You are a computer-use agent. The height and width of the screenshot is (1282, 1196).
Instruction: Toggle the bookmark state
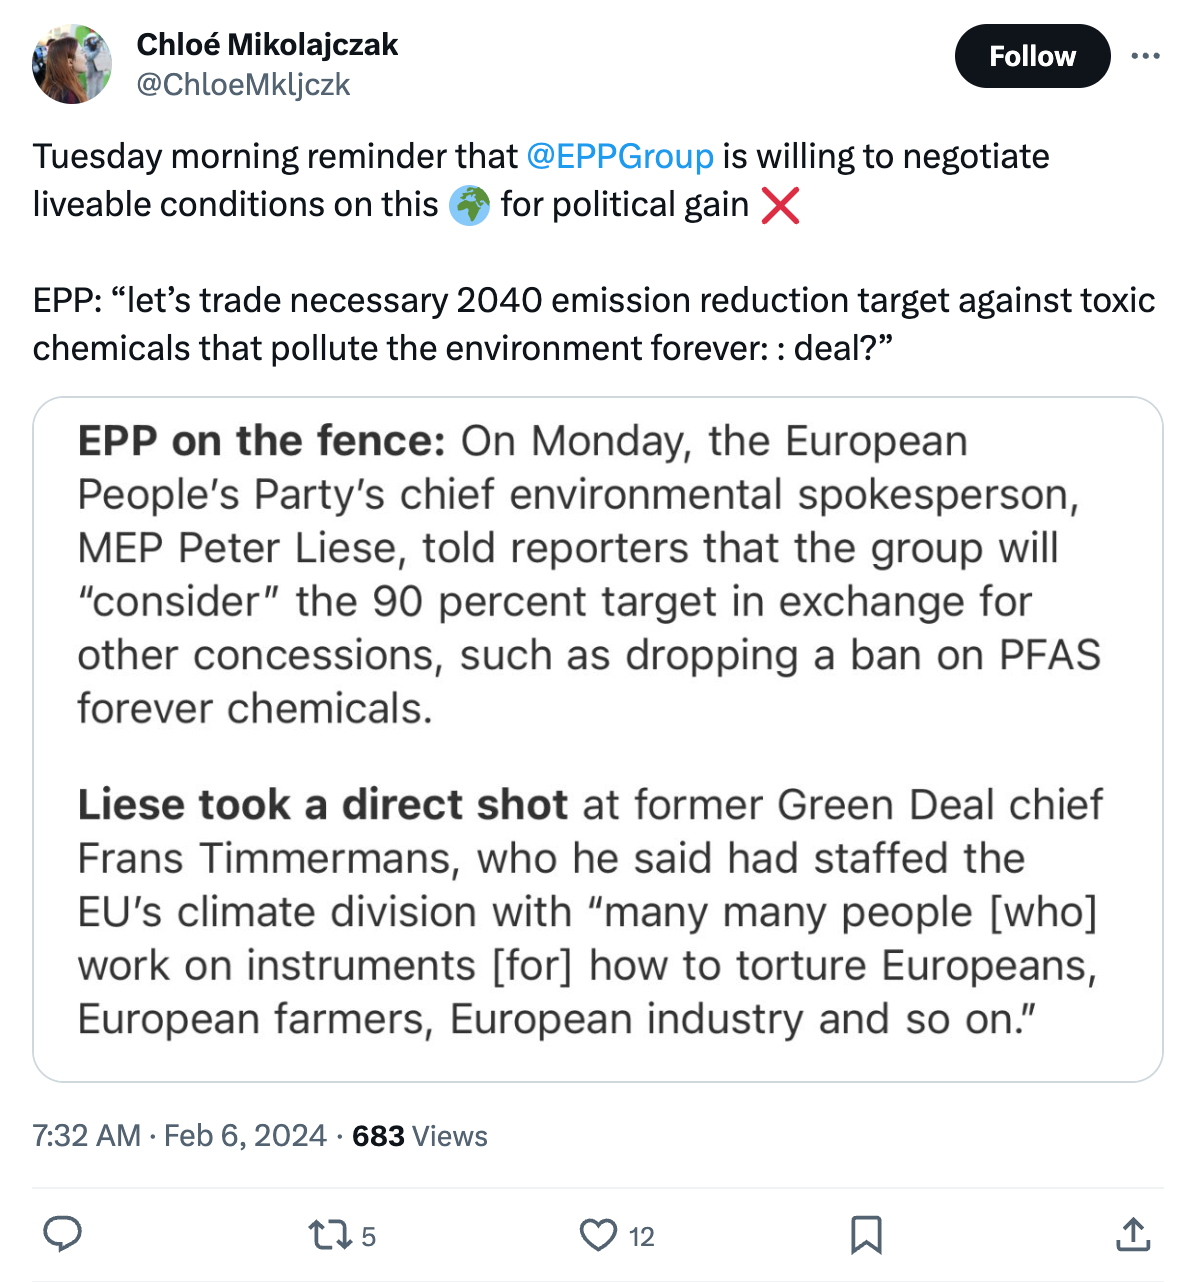[866, 1236]
